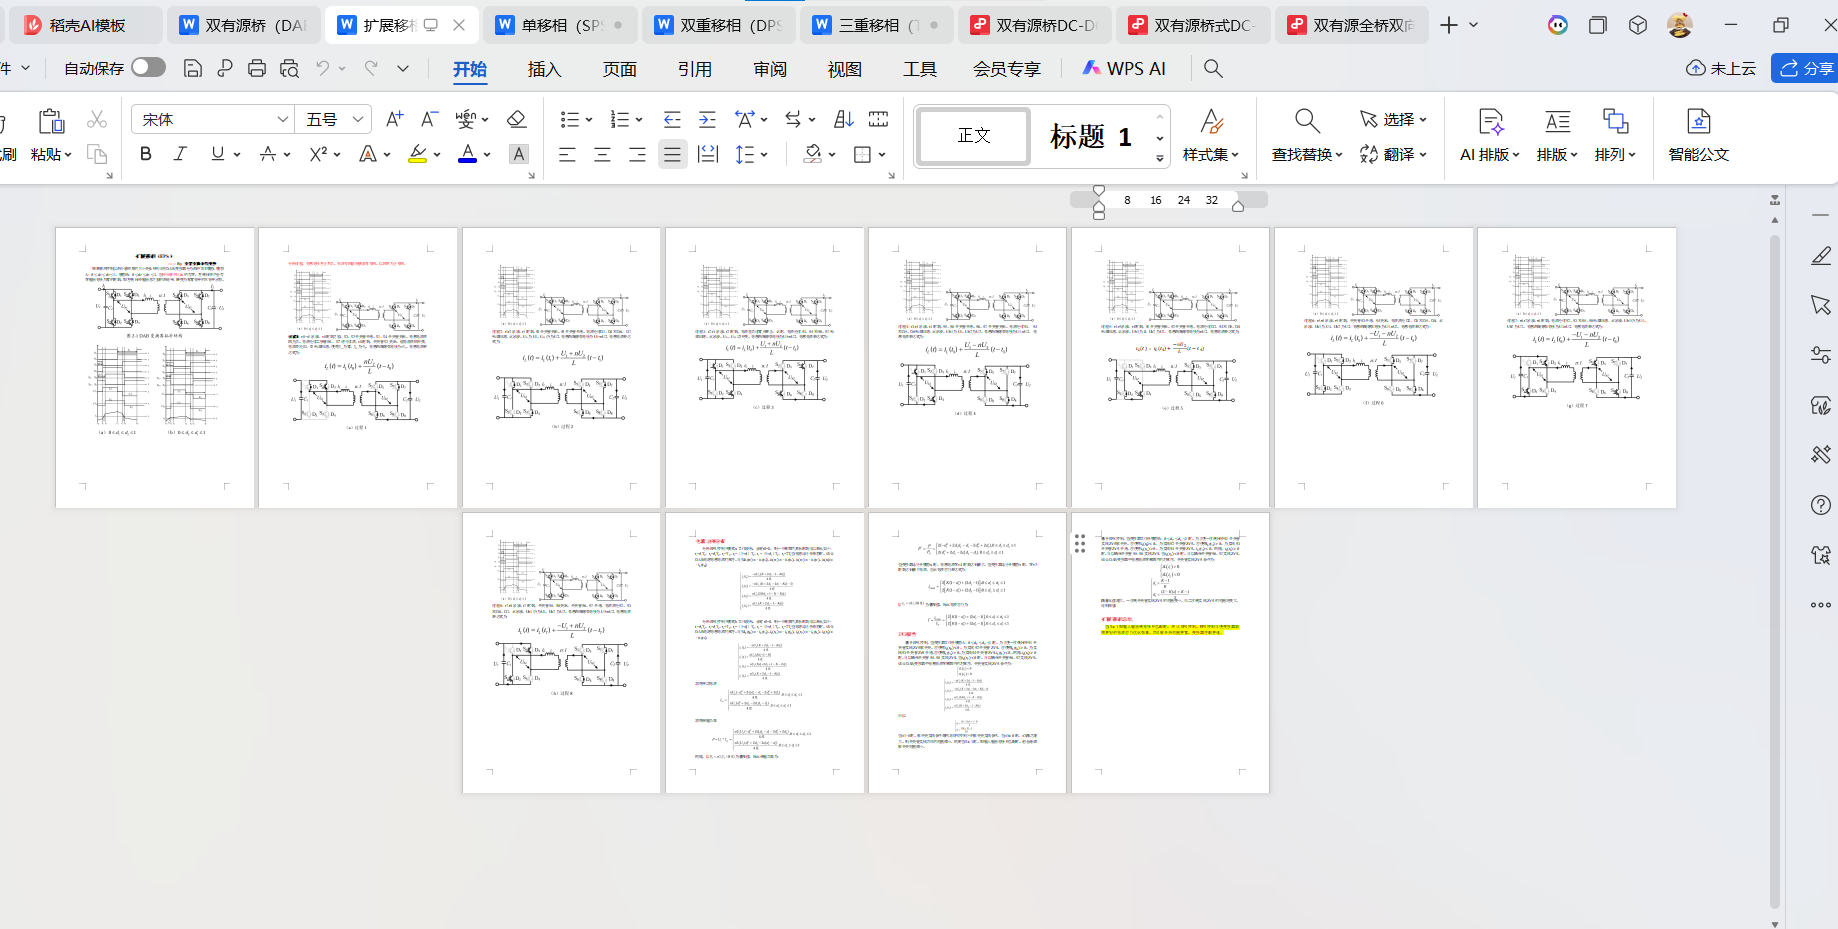Click the Italic formatting icon
The image size is (1838, 929).
tap(180, 154)
